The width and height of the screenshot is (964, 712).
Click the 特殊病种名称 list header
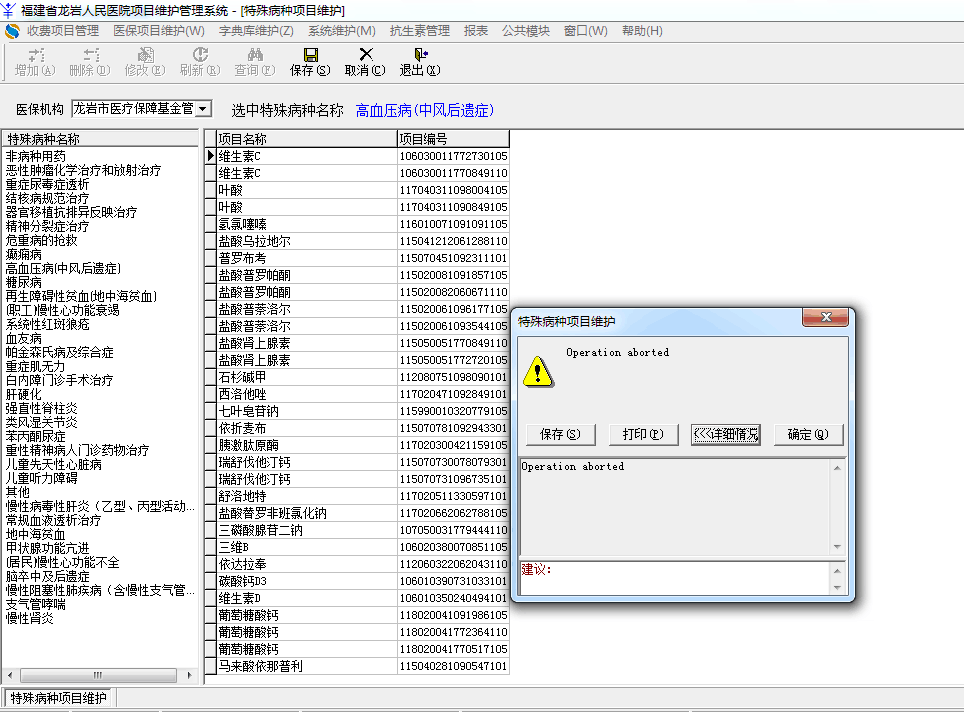pos(100,139)
